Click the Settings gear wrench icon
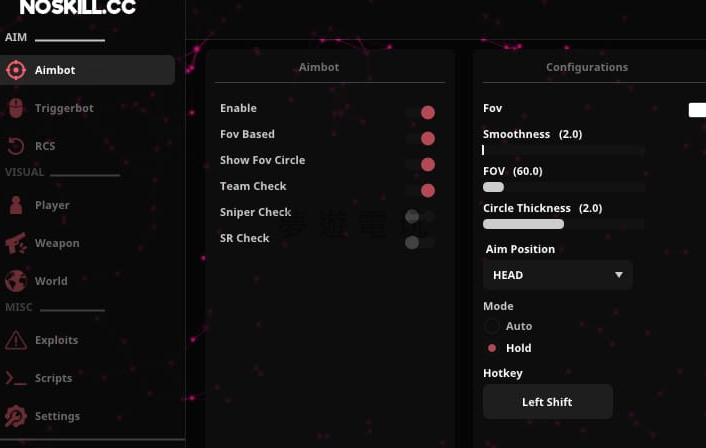 [x=16, y=416]
